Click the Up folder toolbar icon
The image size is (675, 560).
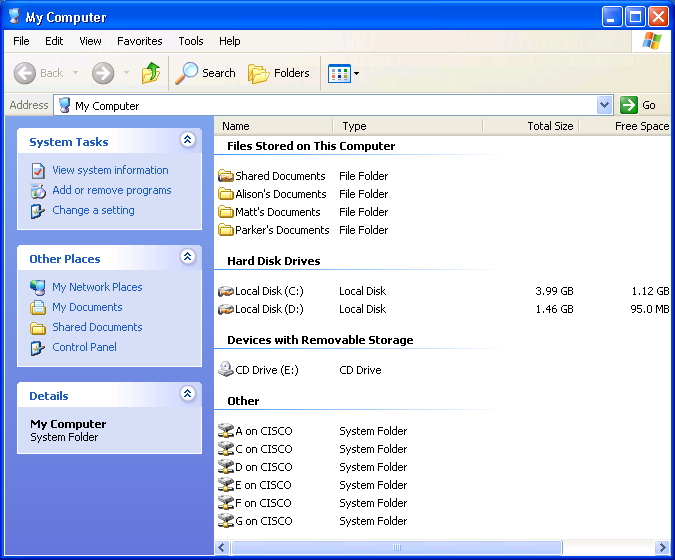click(x=151, y=73)
